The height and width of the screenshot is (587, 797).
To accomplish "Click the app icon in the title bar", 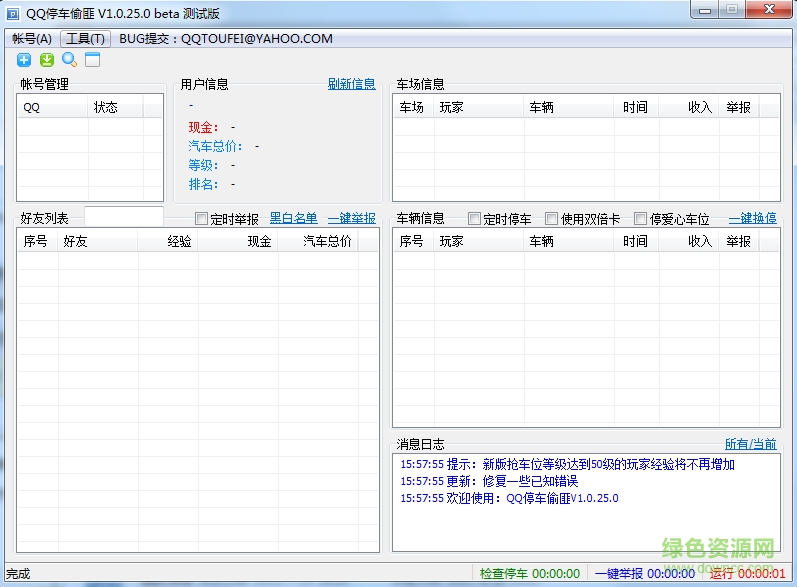I will (x=13, y=11).
